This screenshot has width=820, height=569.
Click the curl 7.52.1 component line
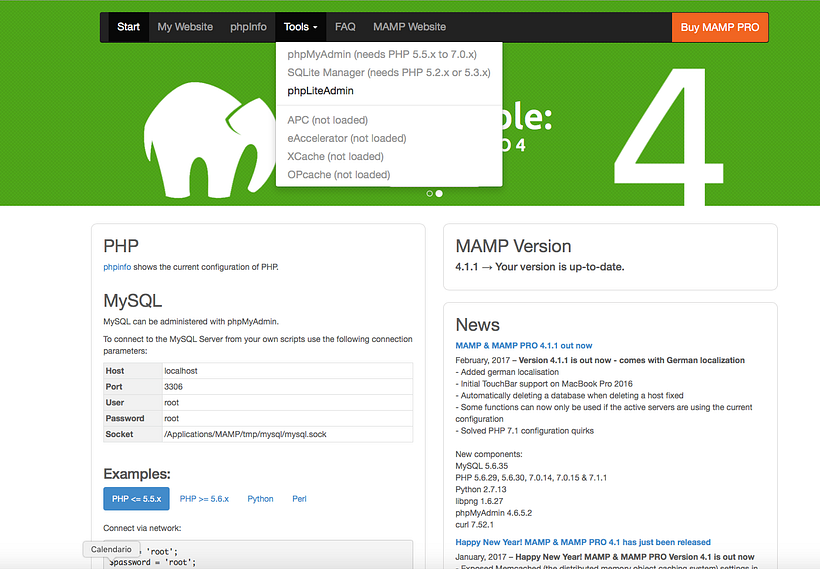(474, 525)
